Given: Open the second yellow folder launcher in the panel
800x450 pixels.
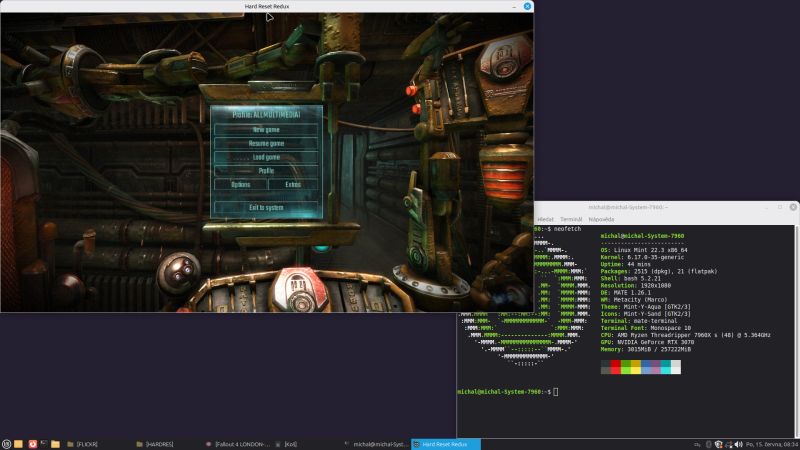Looking at the screenshot, I should click(x=56, y=444).
